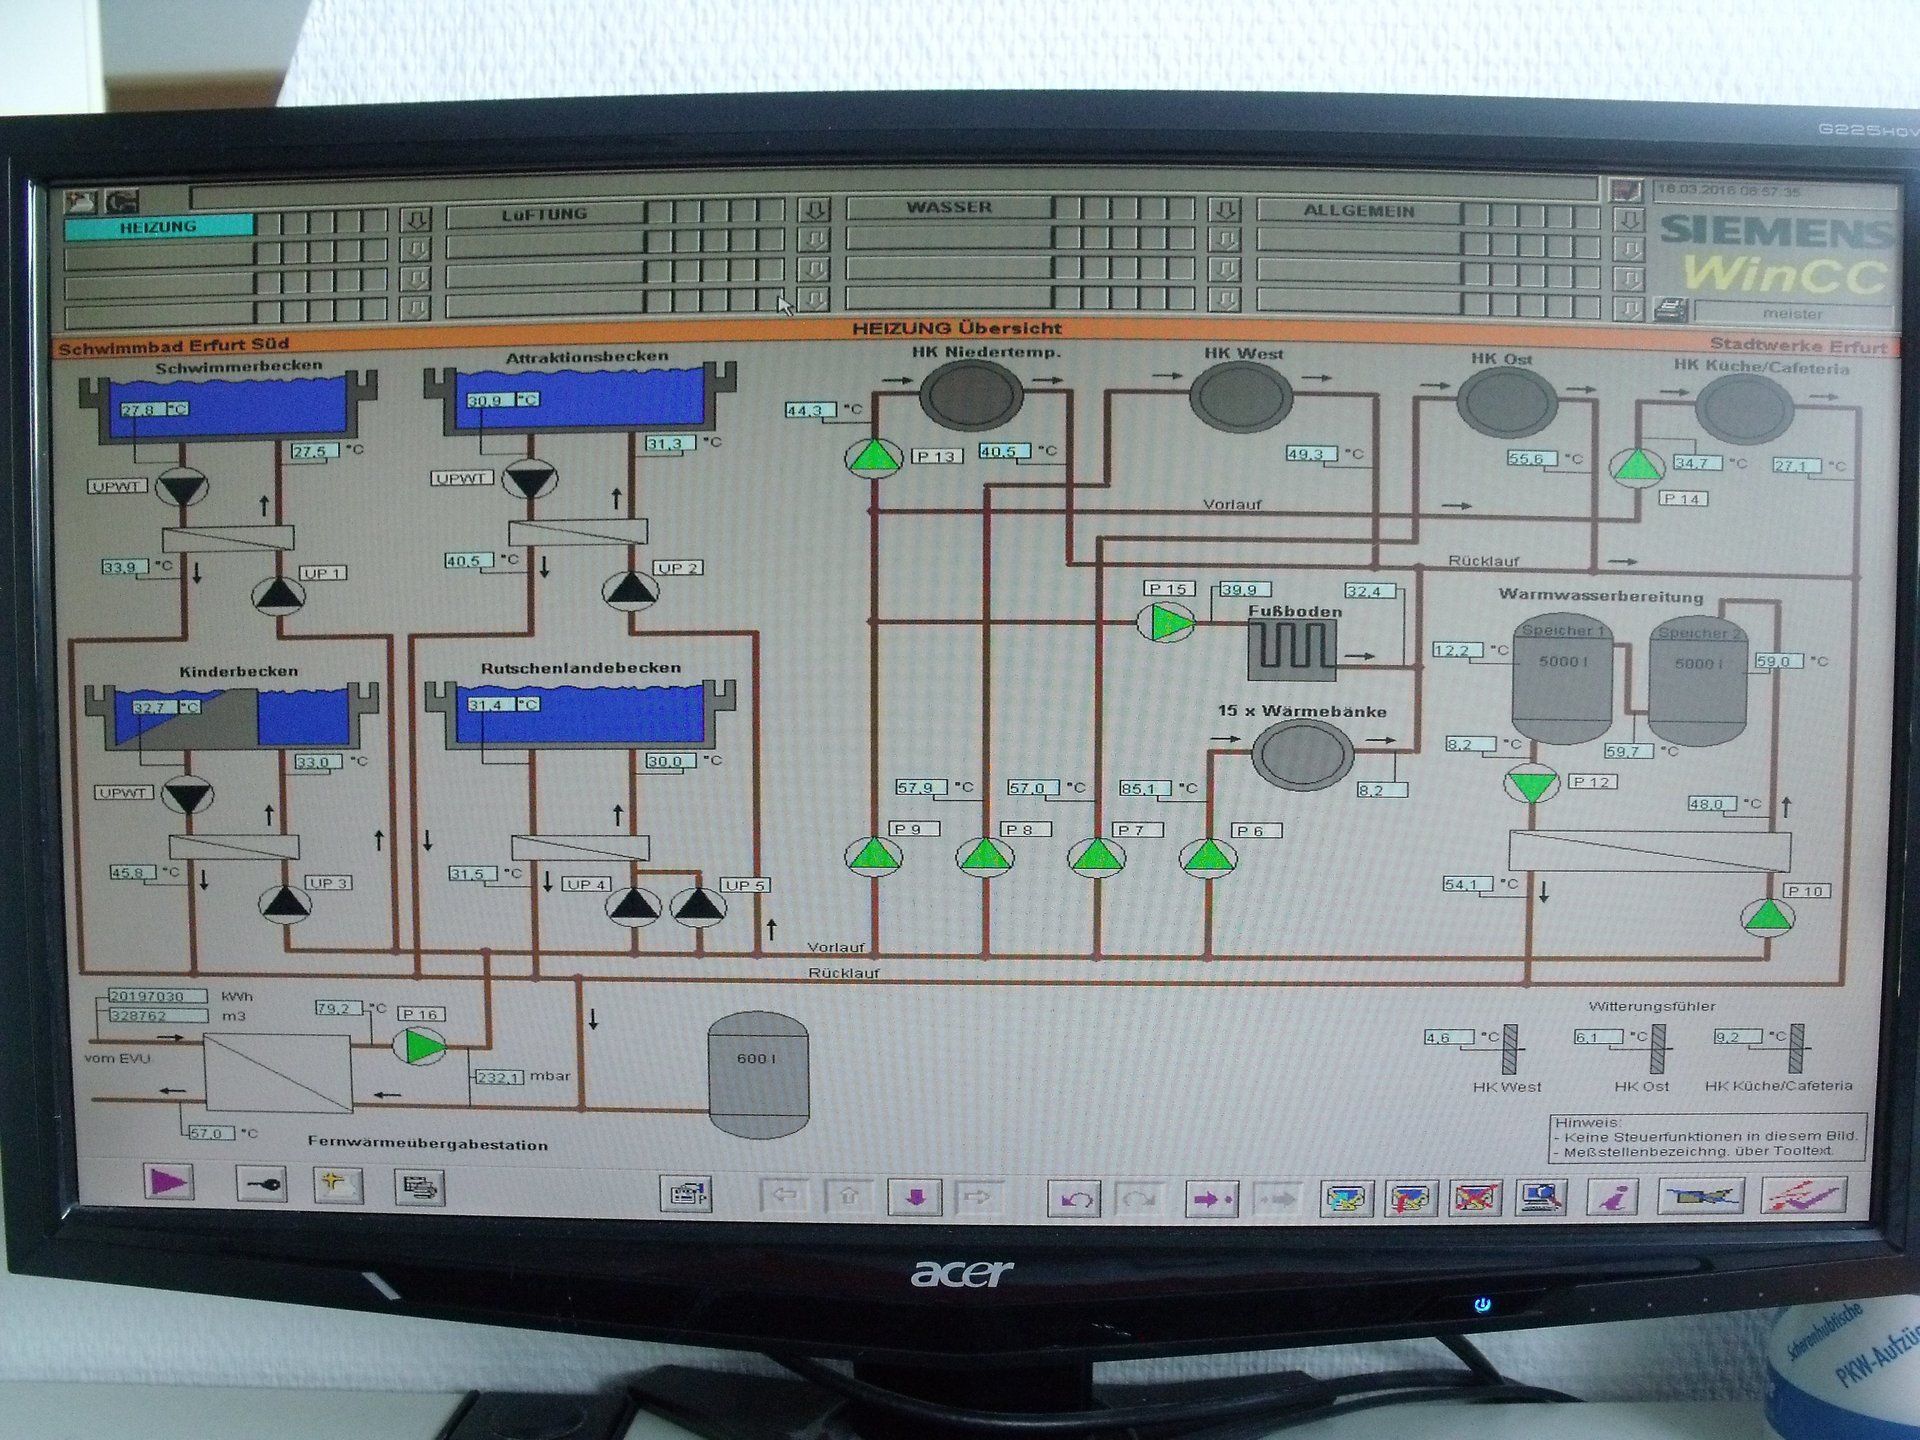Select pump P 14 at HK Küche/Cafeteria
The image size is (1920, 1440).
[x=1636, y=466]
